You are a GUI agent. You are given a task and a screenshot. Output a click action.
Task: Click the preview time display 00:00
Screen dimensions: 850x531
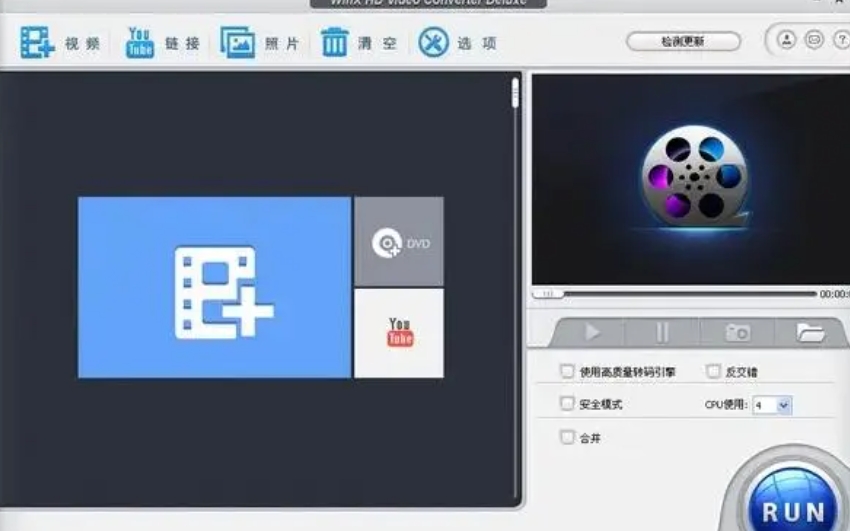pos(835,294)
